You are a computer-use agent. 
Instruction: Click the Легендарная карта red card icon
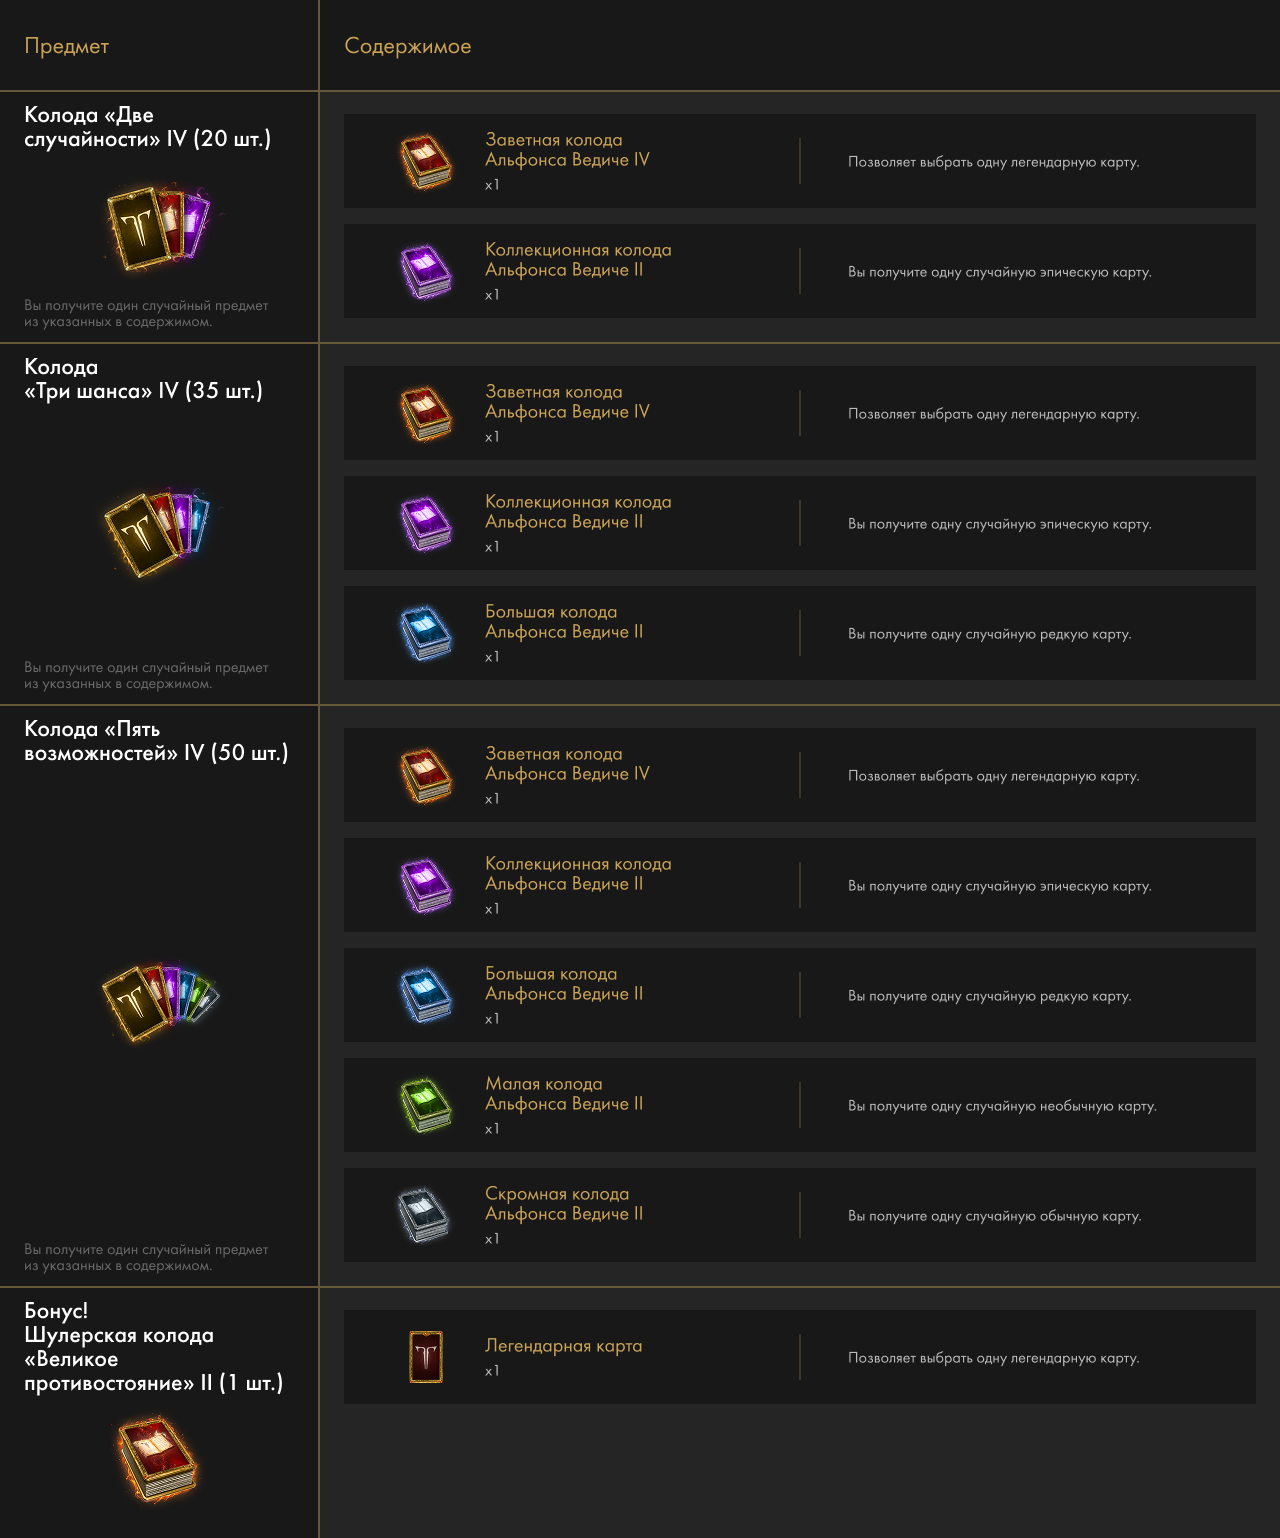pyautogui.click(x=426, y=1357)
